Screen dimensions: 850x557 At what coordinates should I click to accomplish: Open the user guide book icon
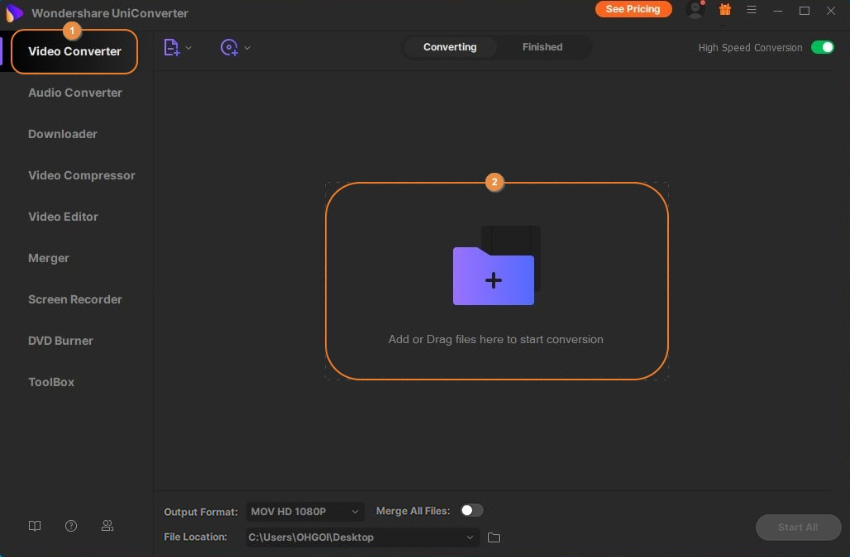35,526
